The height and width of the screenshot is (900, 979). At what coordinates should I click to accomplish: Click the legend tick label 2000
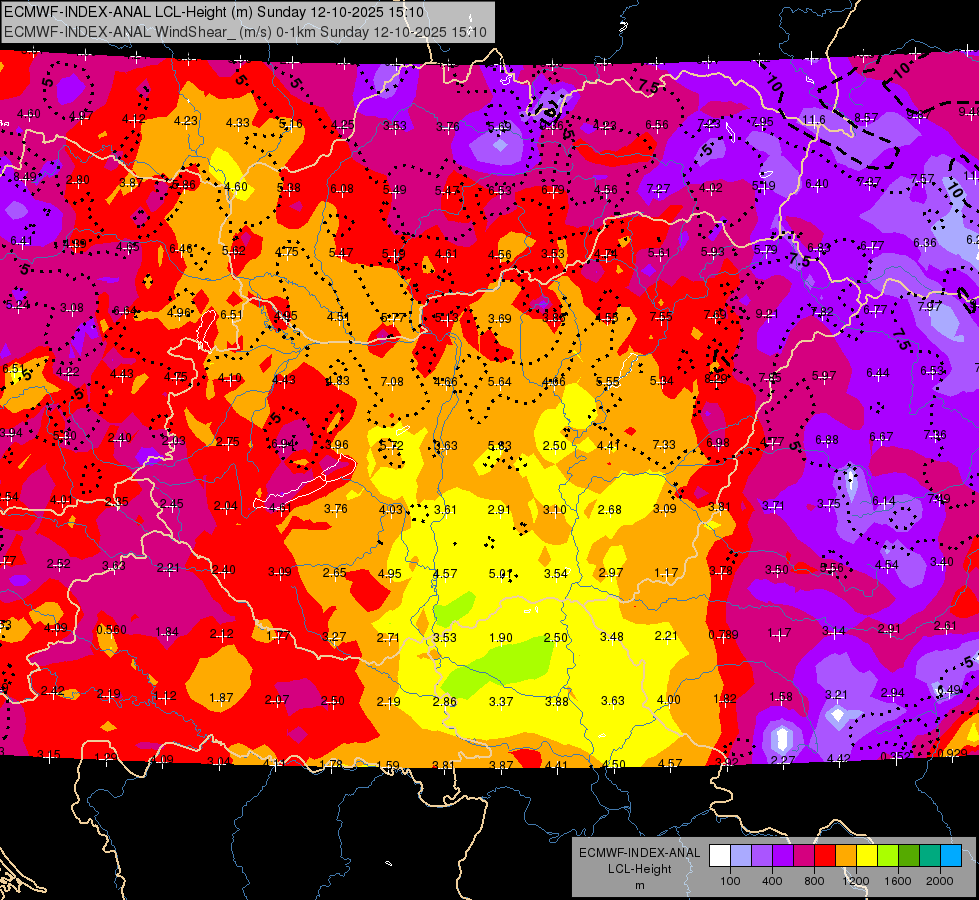[940, 881]
